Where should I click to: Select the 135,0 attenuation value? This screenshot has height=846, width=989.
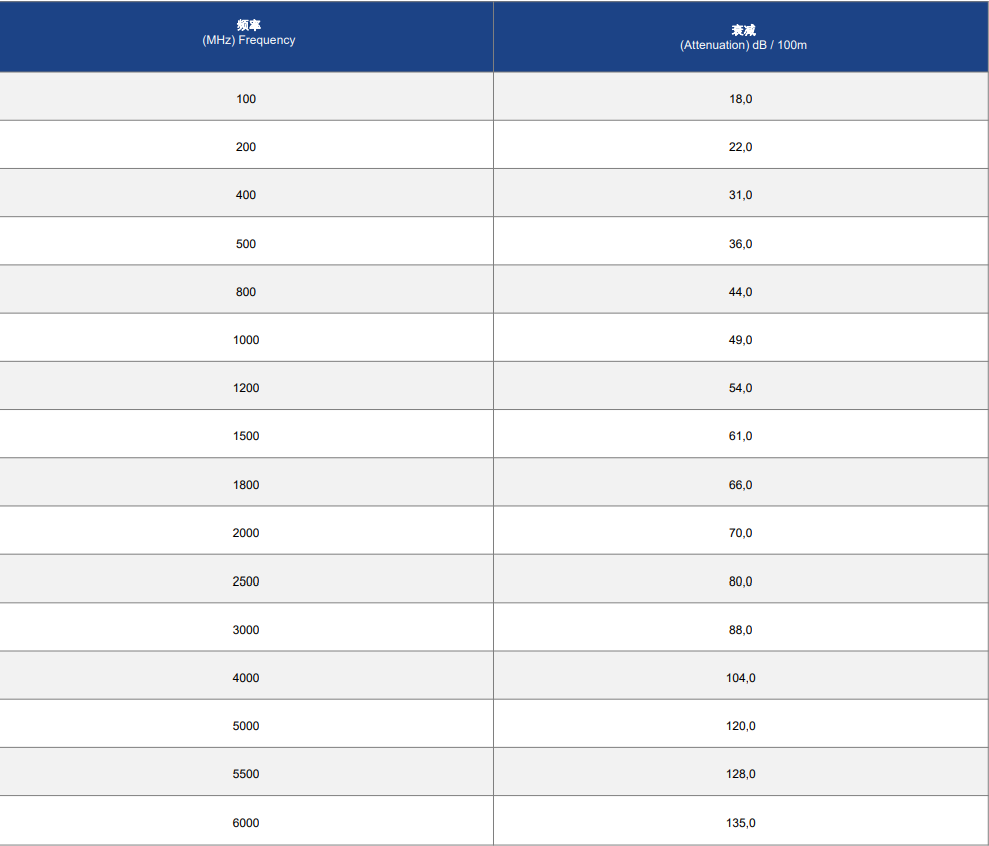click(740, 823)
